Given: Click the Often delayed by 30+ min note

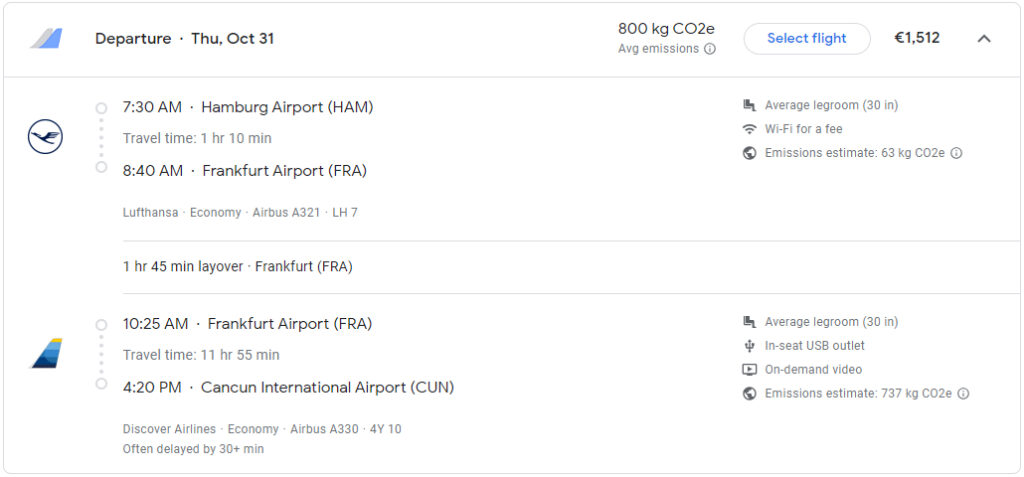Looking at the screenshot, I should pyautogui.click(x=193, y=449).
